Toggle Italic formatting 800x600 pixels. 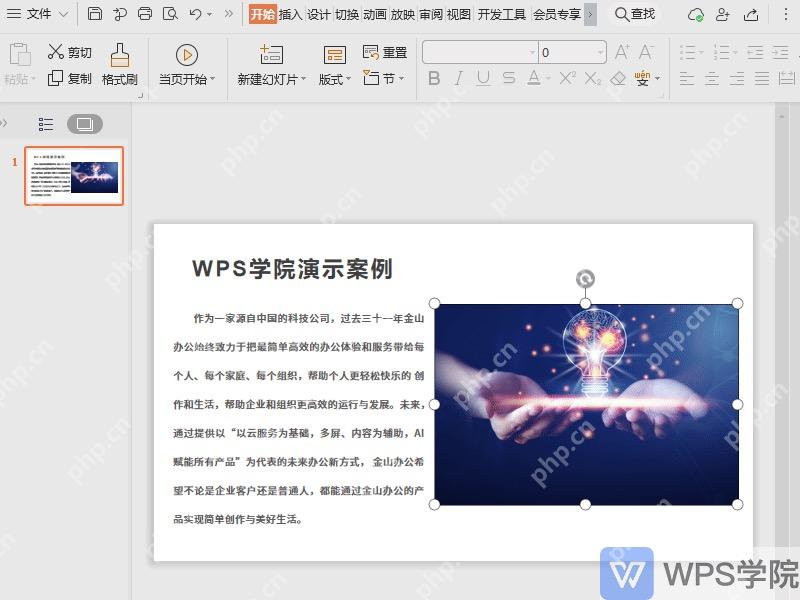[x=459, y=79]
